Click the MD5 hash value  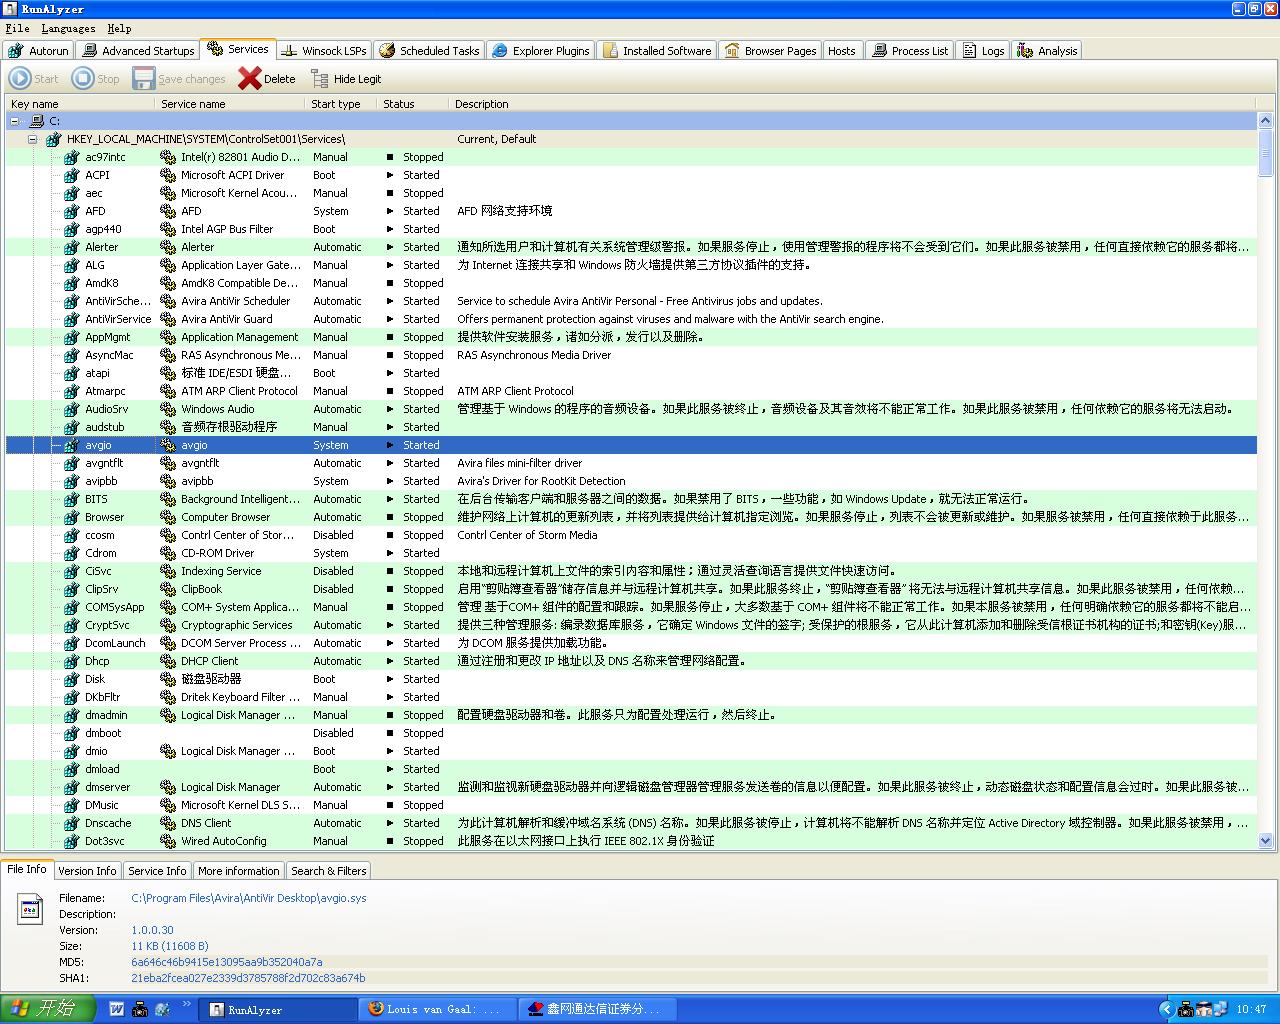click(227, 962)
